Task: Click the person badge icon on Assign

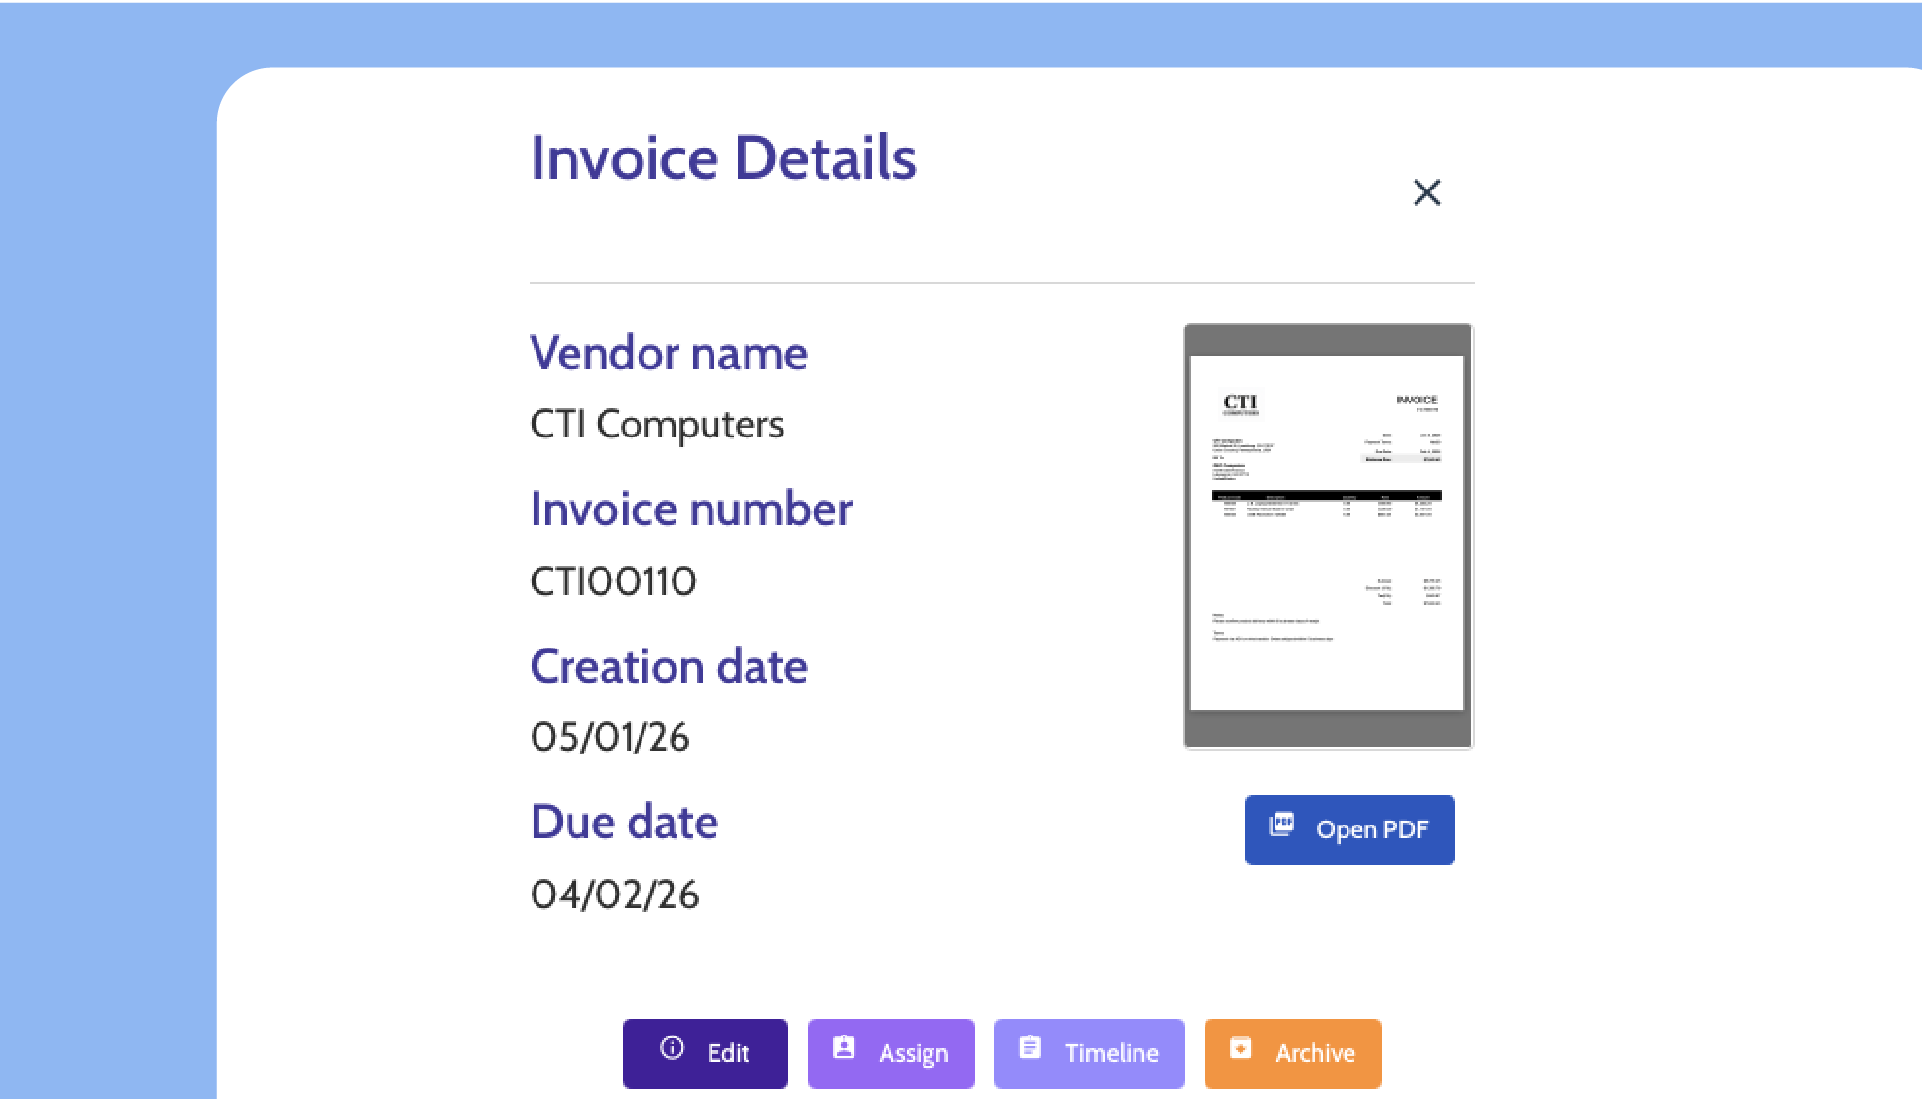Action: pyautogui.click(x=844, y=1048)
